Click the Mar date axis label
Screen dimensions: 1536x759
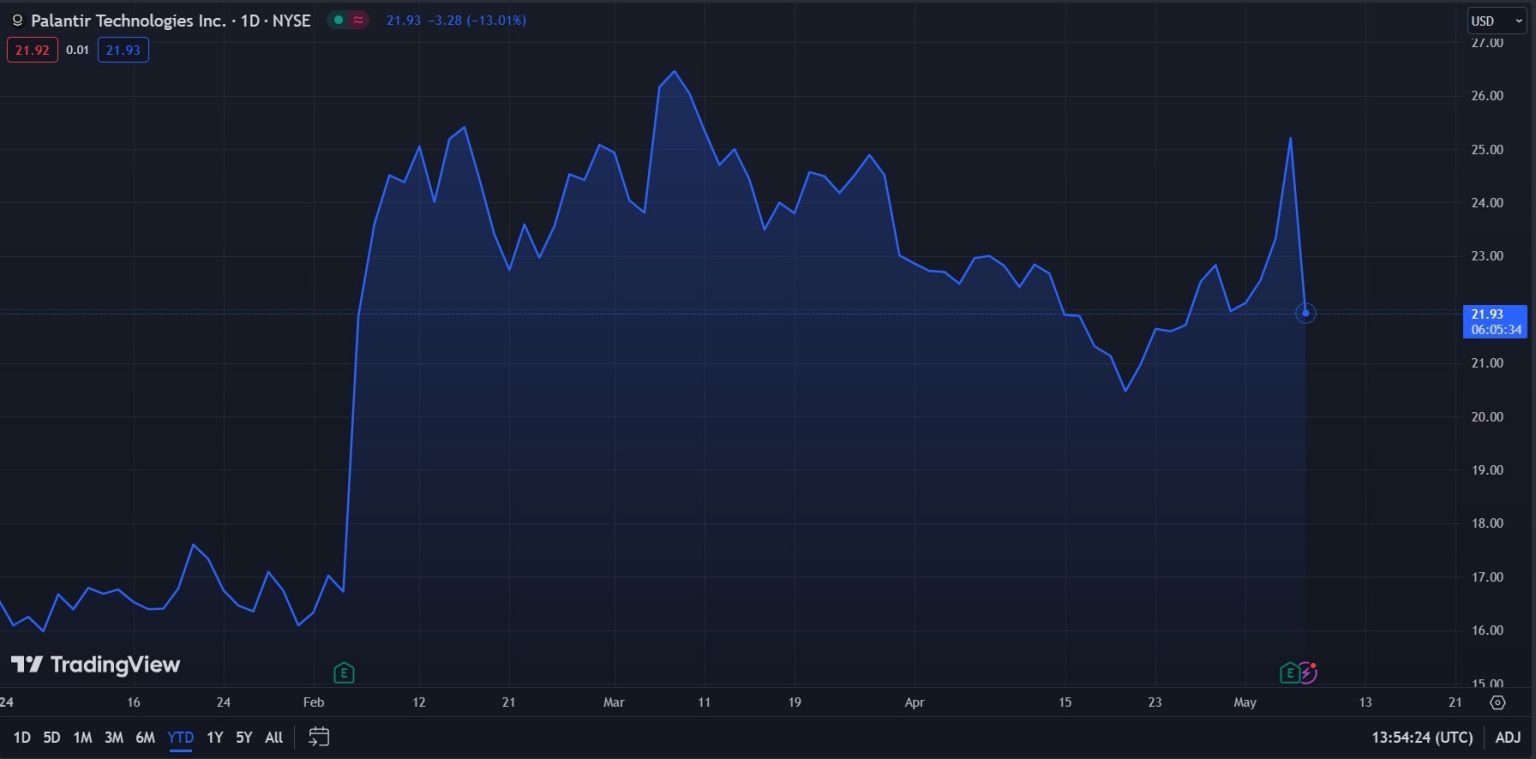point(614,702)
